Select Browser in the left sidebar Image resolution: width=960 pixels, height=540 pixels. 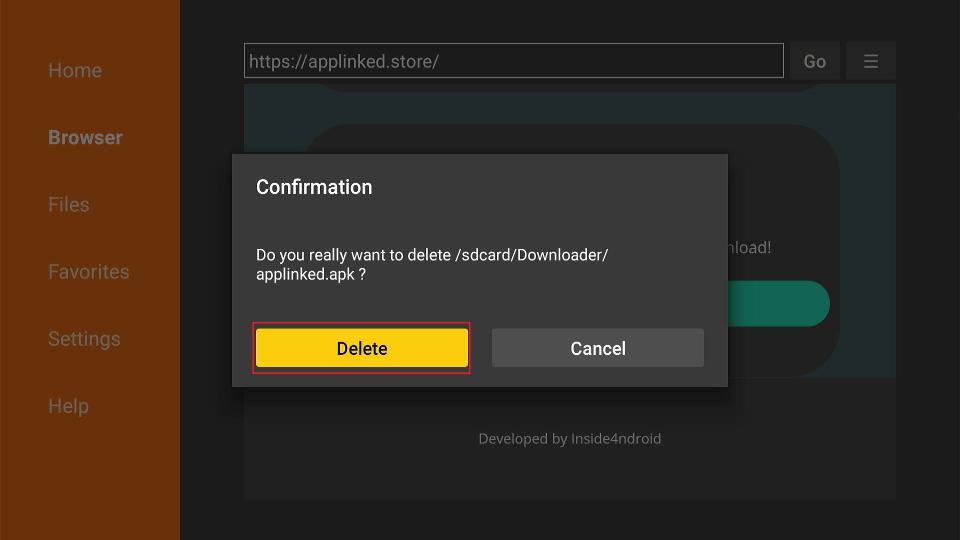[x=85, y=137]
